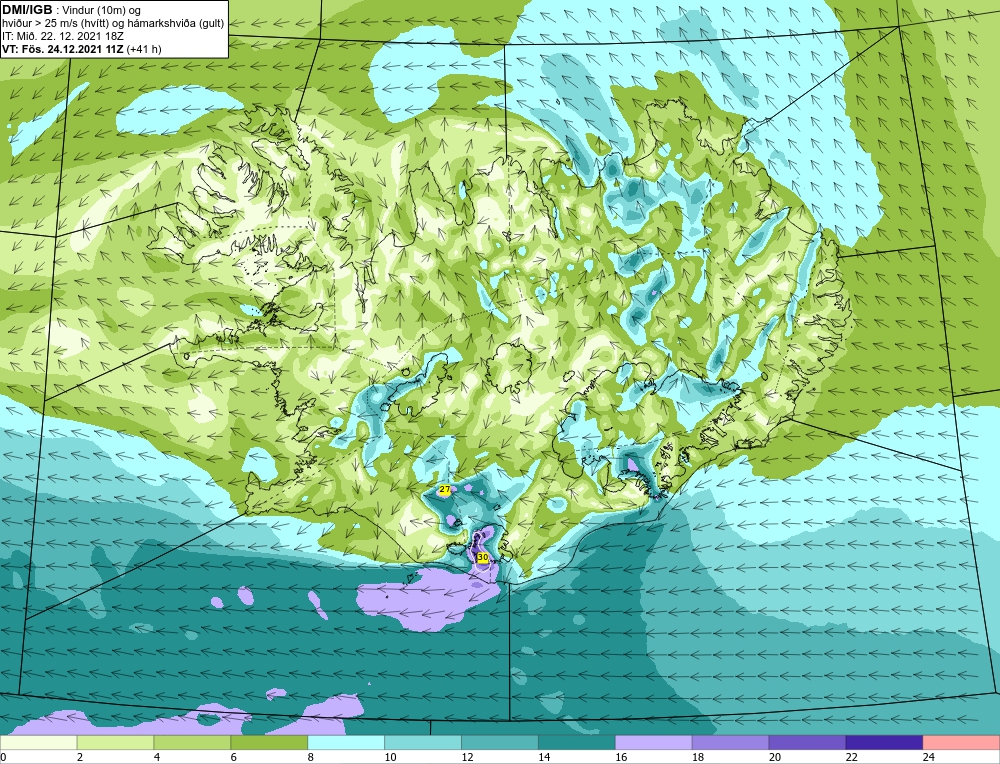Click the light green 2–4 m/s legend swatch
The height and width of the screenshot is (764, 1000).
(x=115, y=743)
